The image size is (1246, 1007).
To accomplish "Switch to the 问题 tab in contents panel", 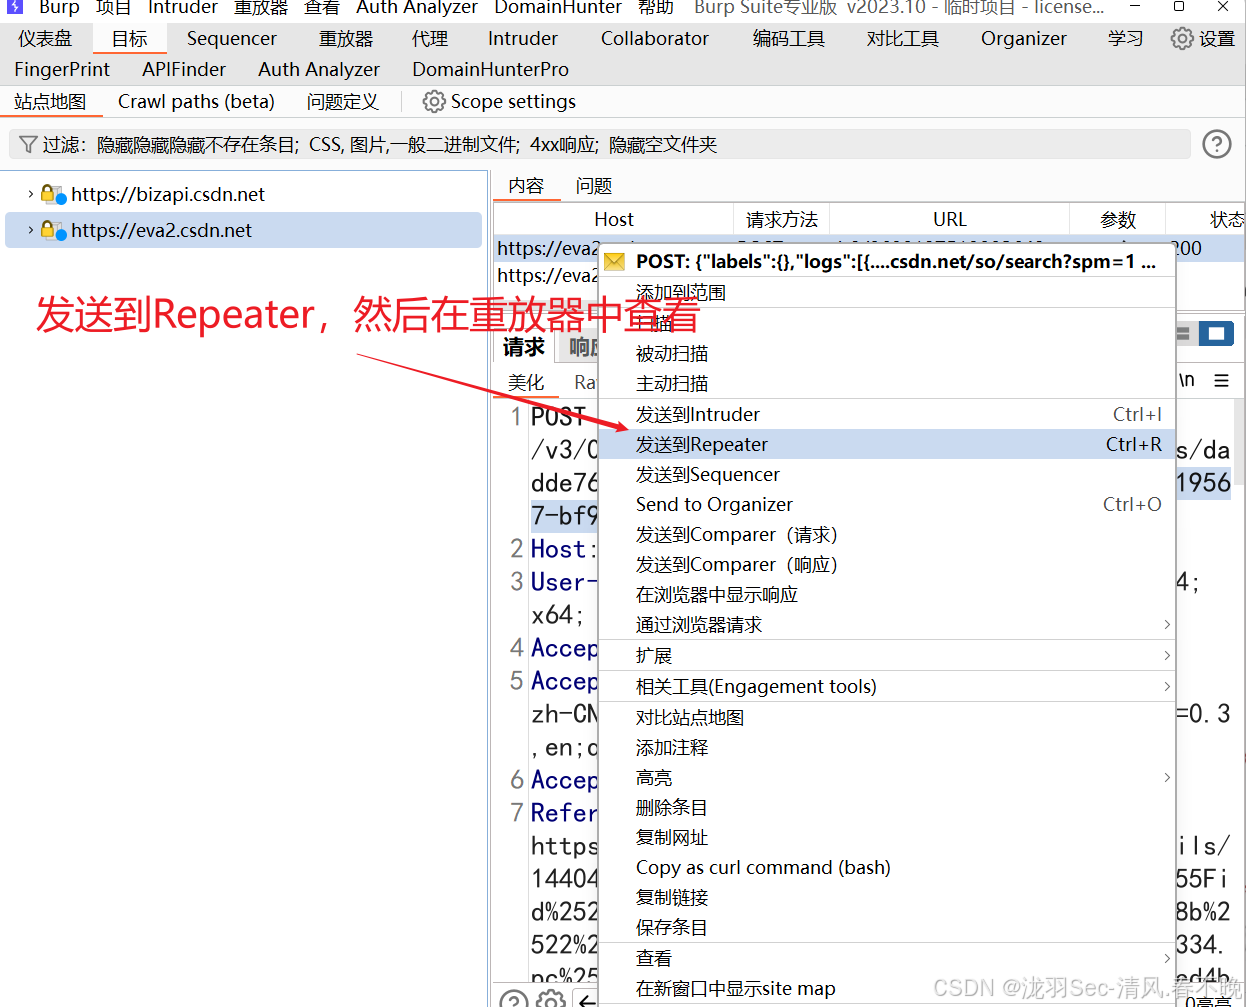I will click(x=594, y=186).
